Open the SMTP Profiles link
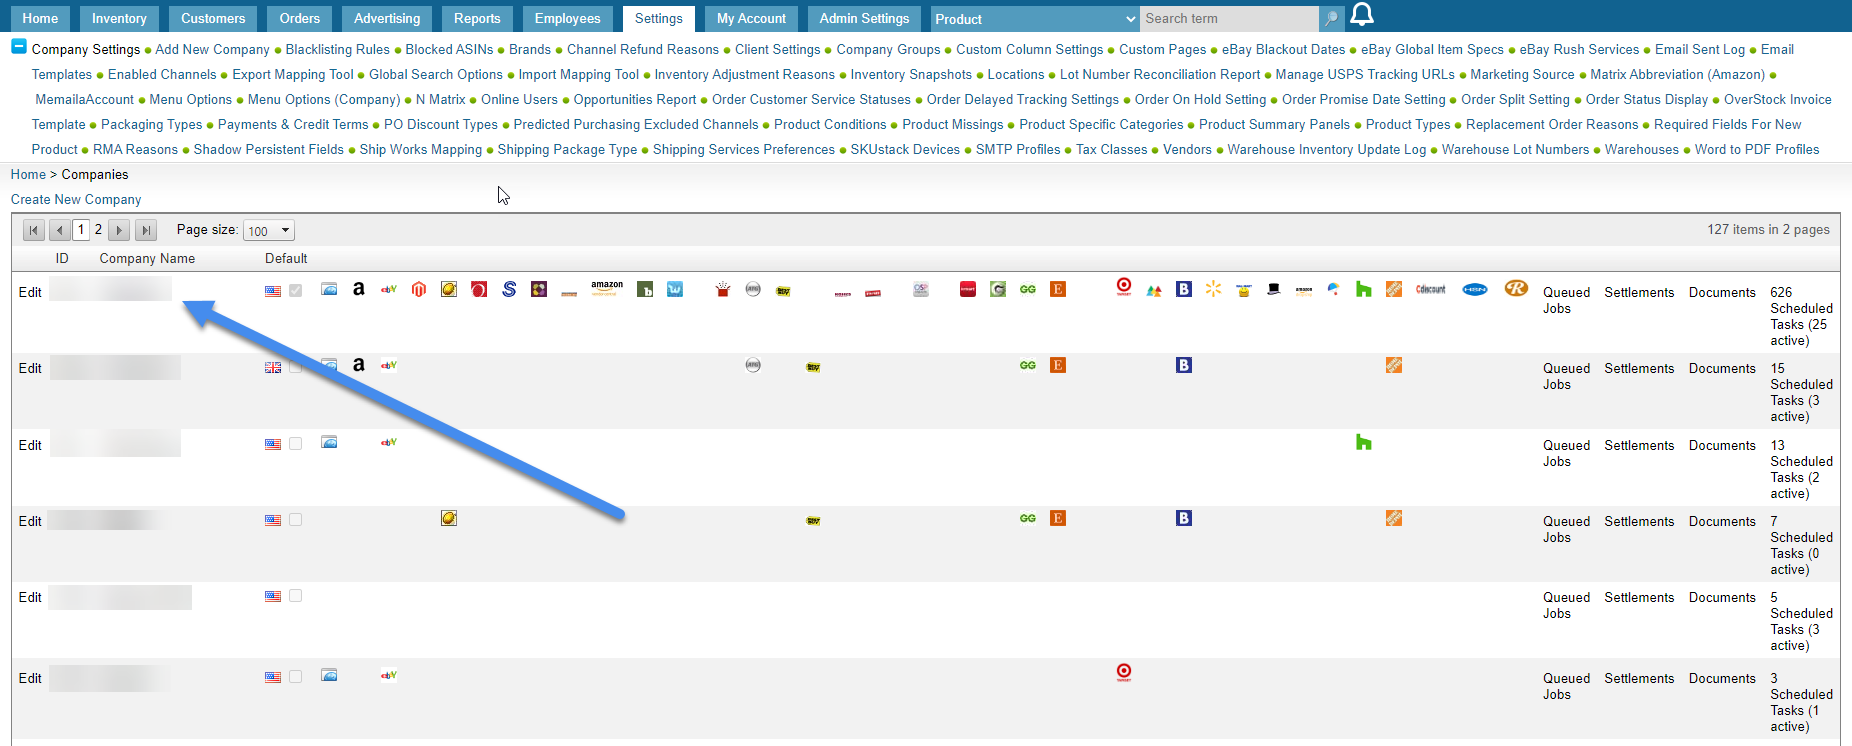This screenshot has width=1852, height=746. coord(1018,149)
